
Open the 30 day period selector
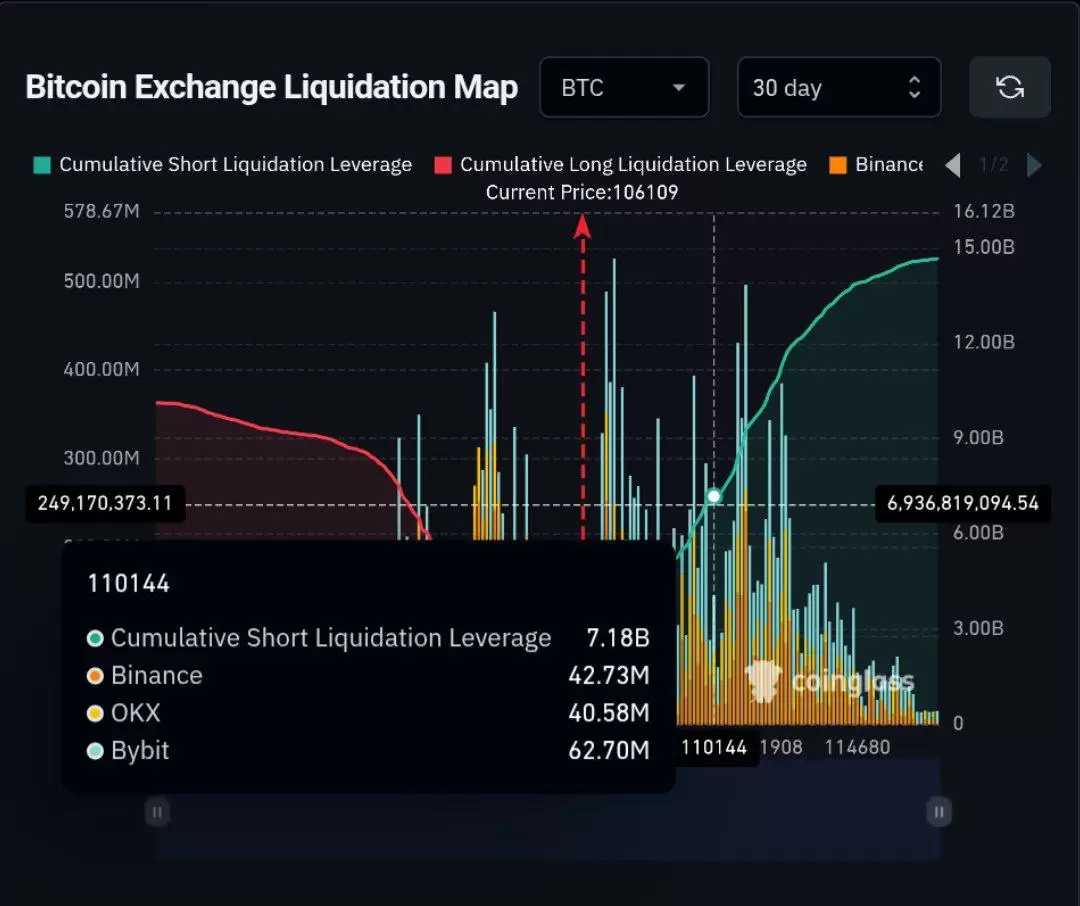839,87
